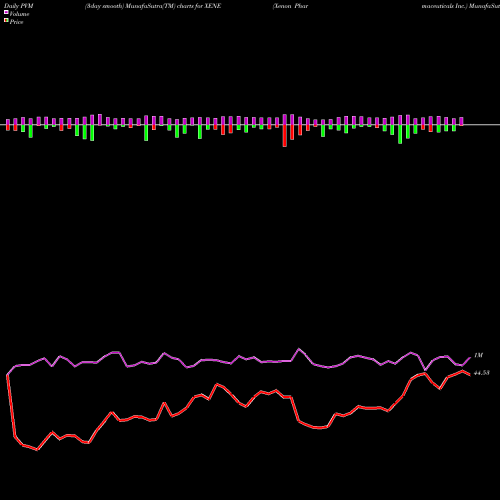The image size is (500, 500).
Task: Click the MunafaSutra charts for XENE heading
Action: (153, 6)
